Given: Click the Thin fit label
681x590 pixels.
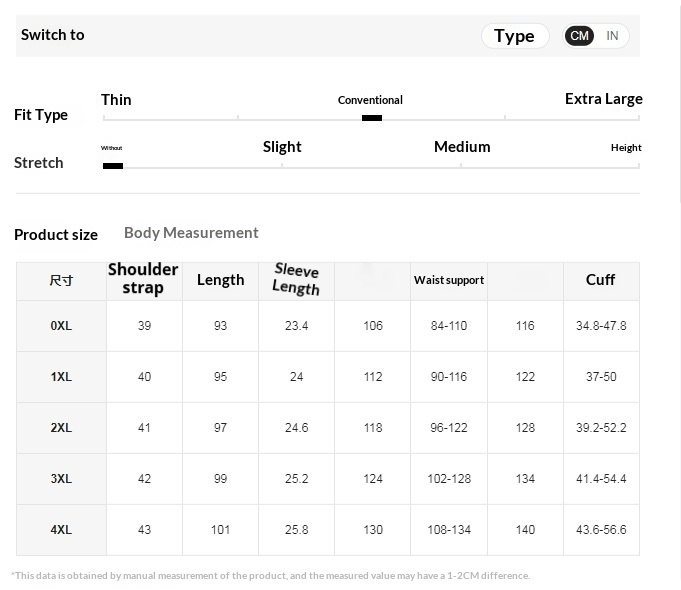Looking at the screenshot, I should point(116,100).
